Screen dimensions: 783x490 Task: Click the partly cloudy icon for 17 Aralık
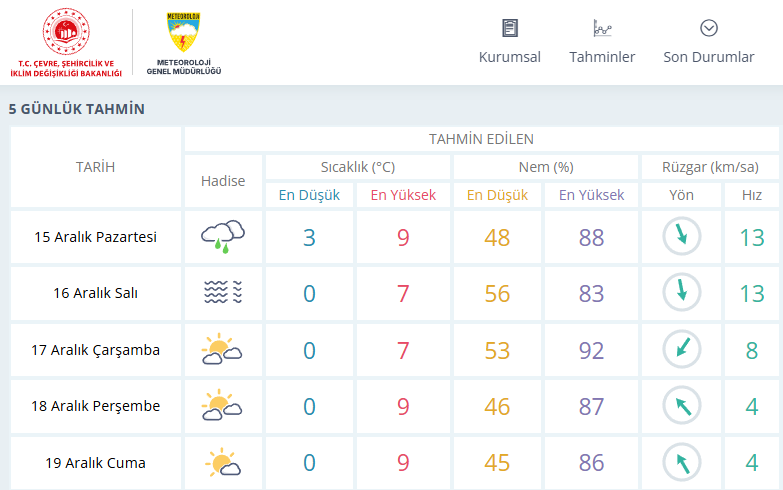(222, 350)
